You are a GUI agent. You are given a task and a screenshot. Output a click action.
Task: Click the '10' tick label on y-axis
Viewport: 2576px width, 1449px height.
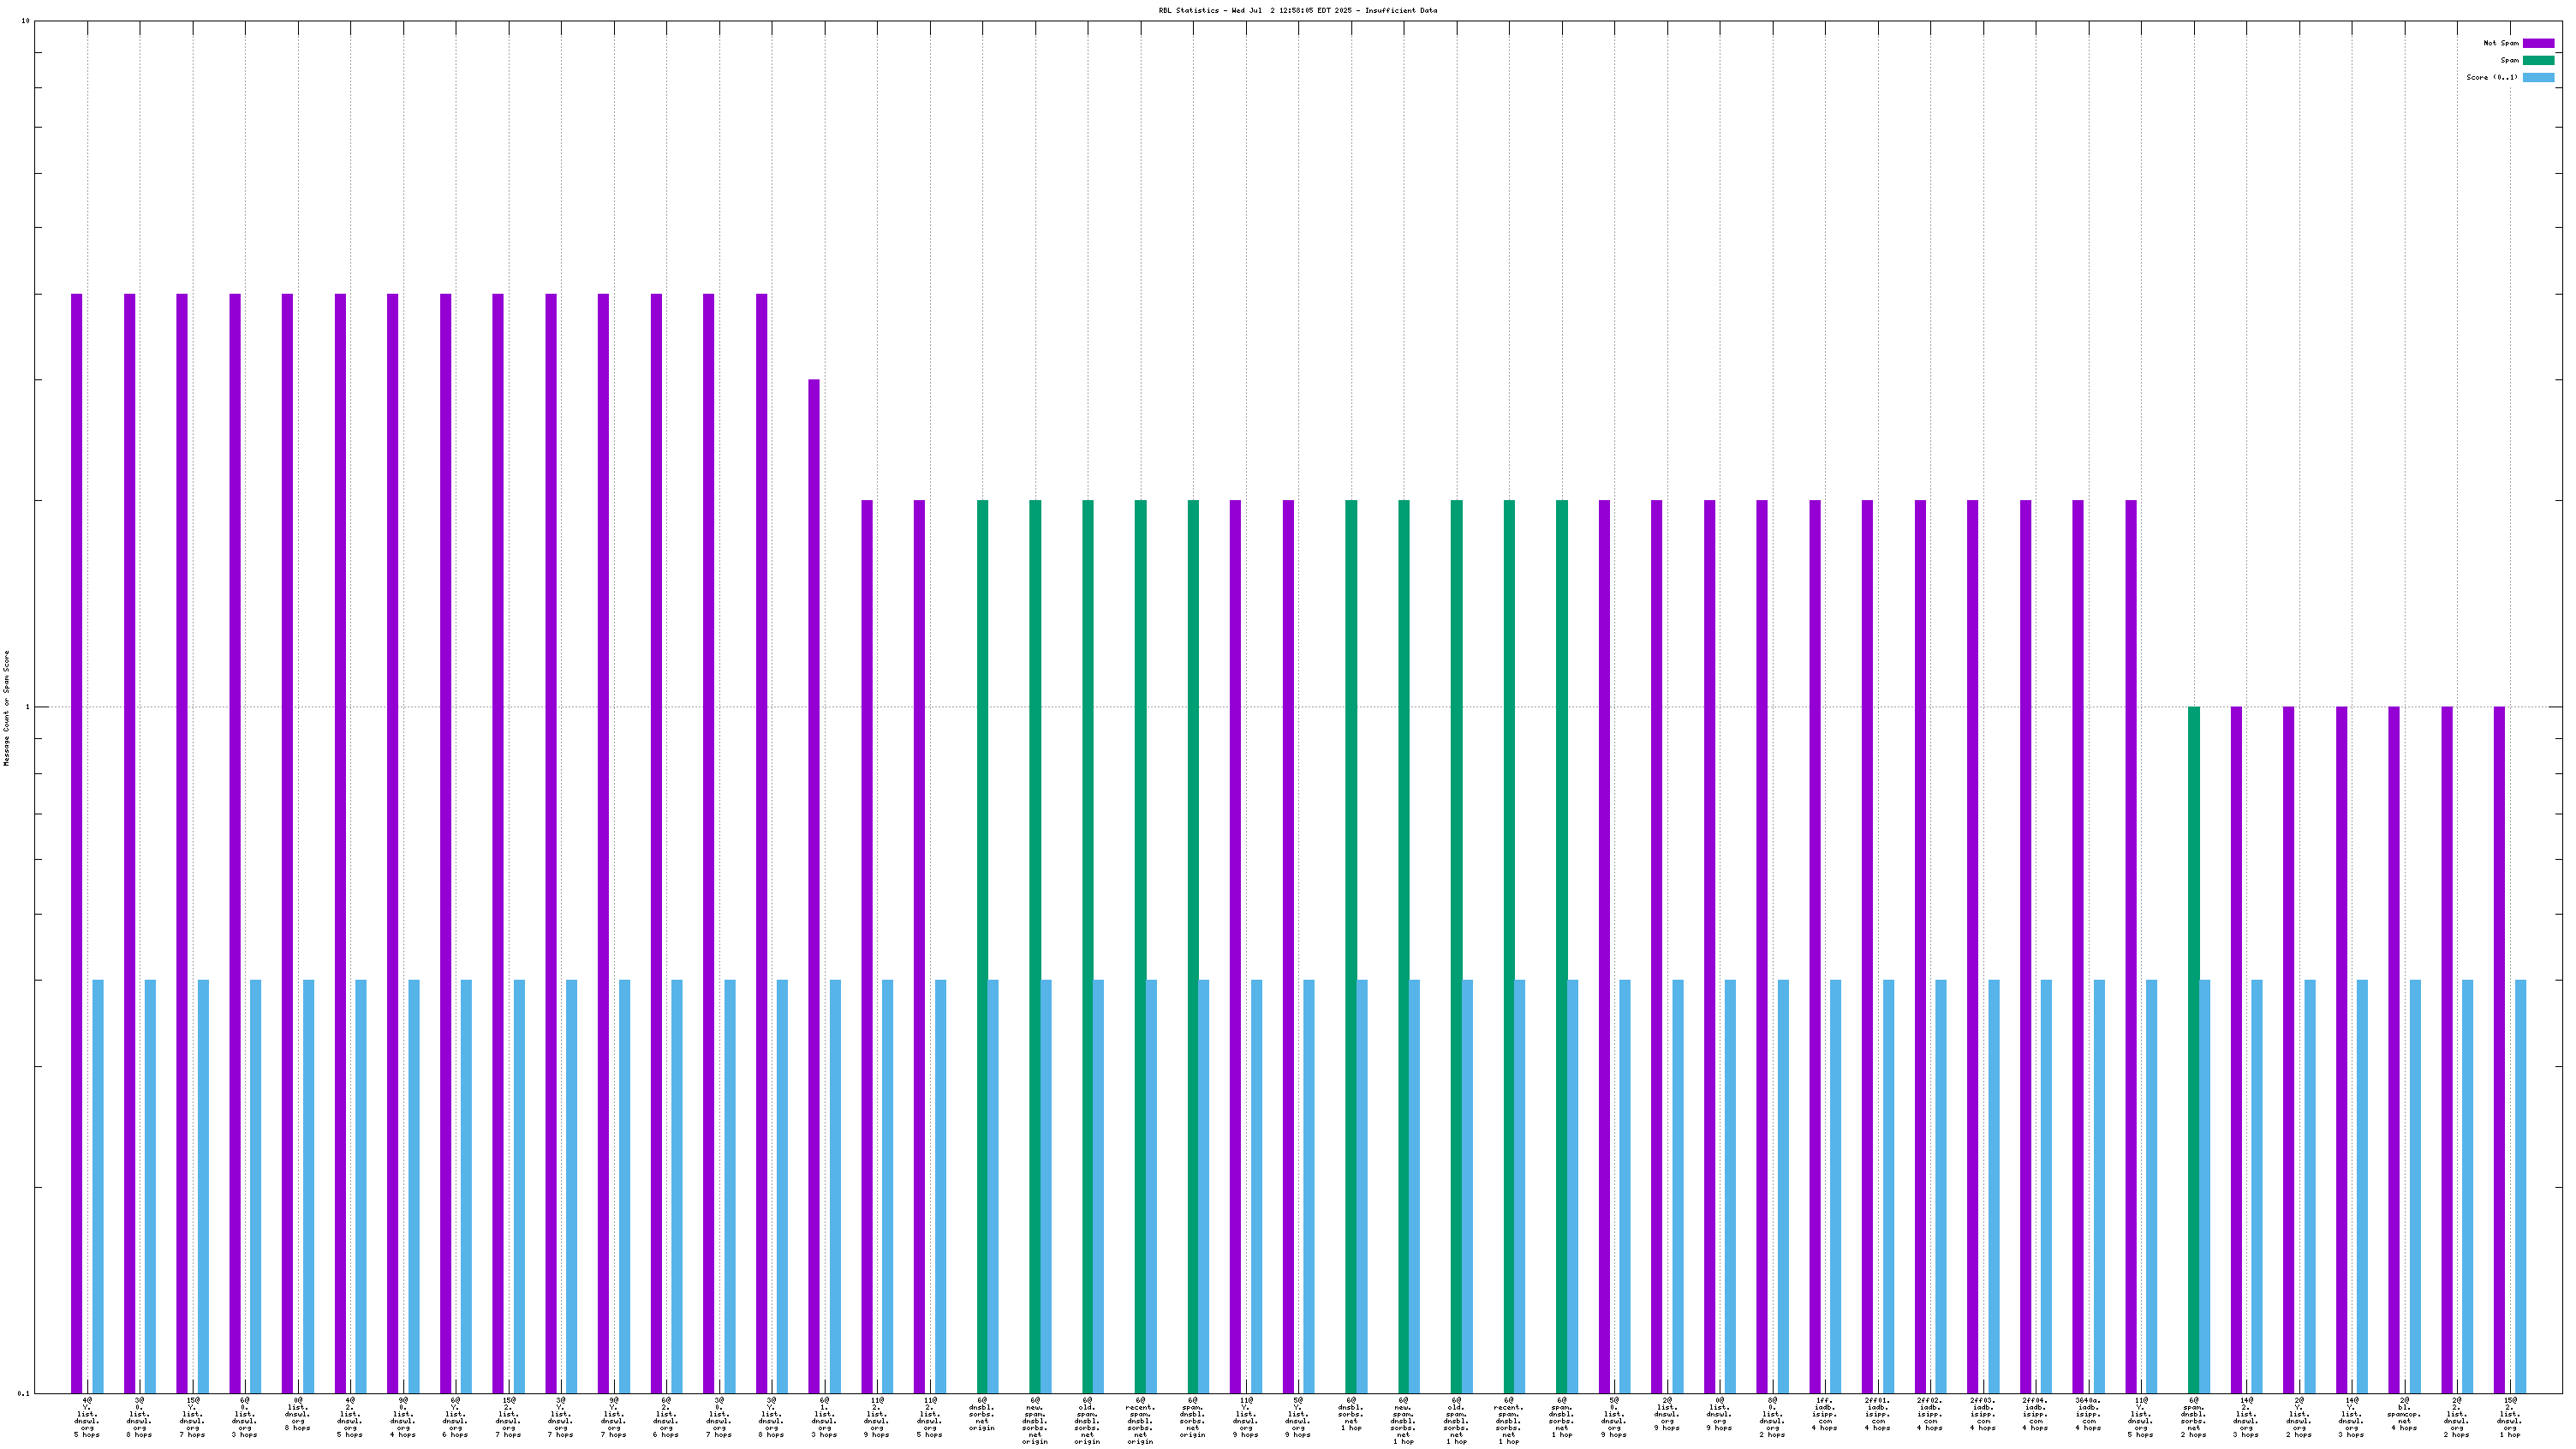click(x=25, y=21)
